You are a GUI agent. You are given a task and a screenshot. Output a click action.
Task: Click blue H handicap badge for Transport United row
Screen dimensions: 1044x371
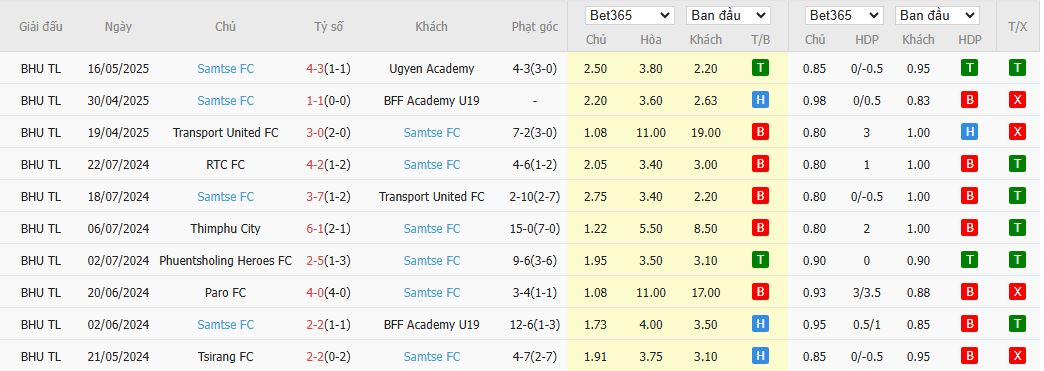coord(969,132)
